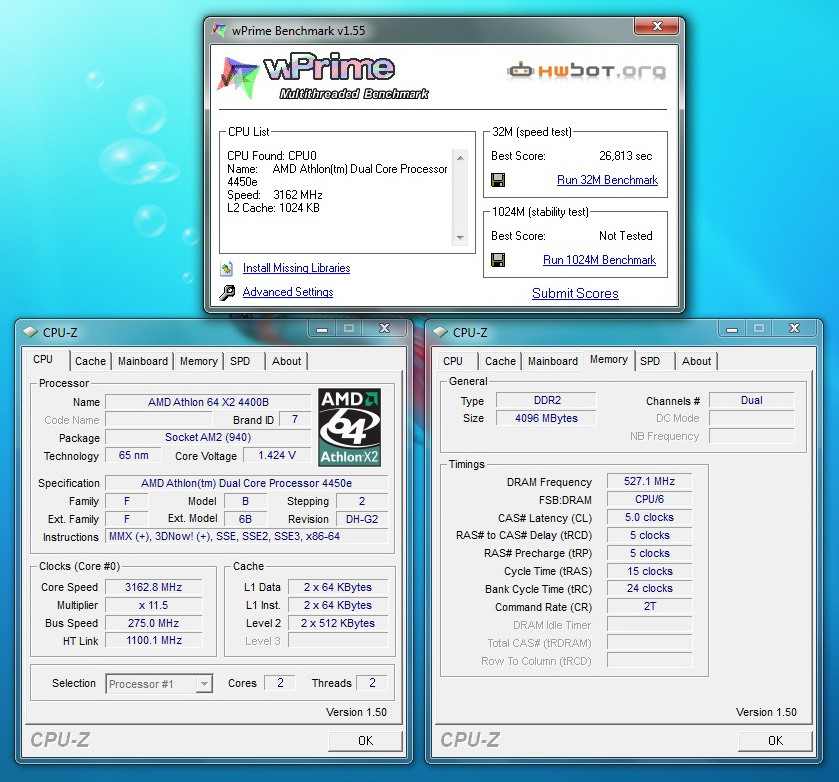Image resolution: width=839 pixels, height=782 pixels.
Task: Click the CPU List scrollbar up arrow
Action: (x=460, y=158)
